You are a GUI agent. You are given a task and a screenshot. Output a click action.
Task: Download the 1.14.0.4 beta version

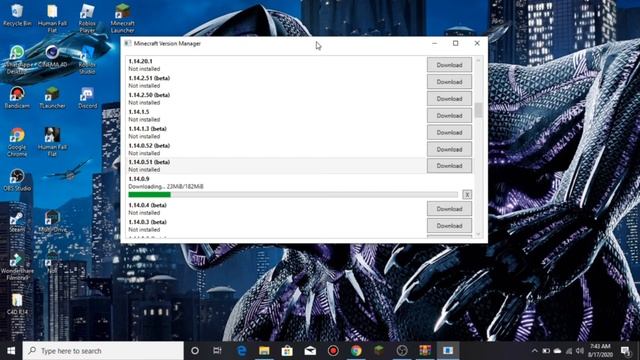pyautogui.click(x=449, y=209)
